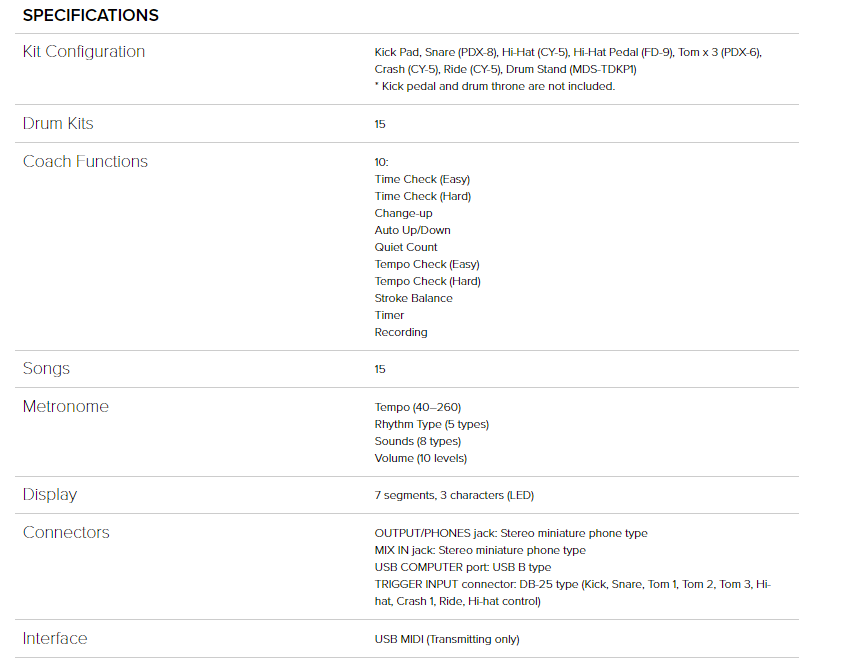Click the Songs row label
Image resolution: width=862 pixels, height=659 pixels.
tap(46, 369)
